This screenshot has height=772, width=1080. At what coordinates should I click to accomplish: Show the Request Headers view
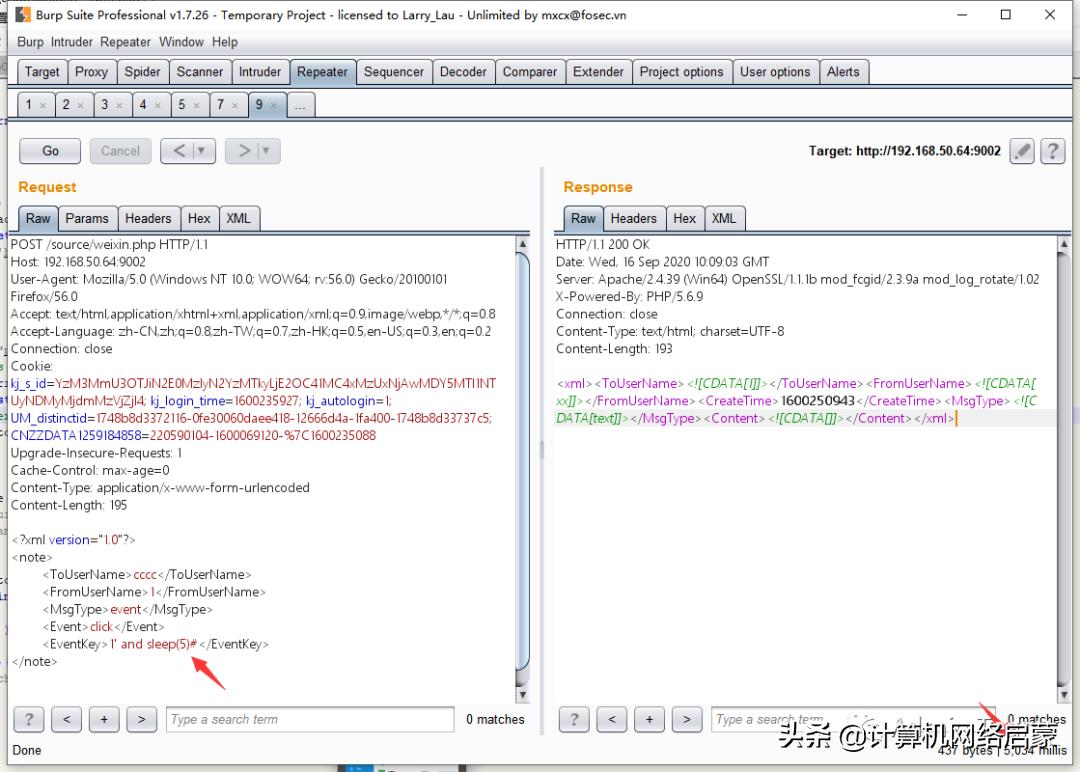pyautogui.click(x=148, y=218)
